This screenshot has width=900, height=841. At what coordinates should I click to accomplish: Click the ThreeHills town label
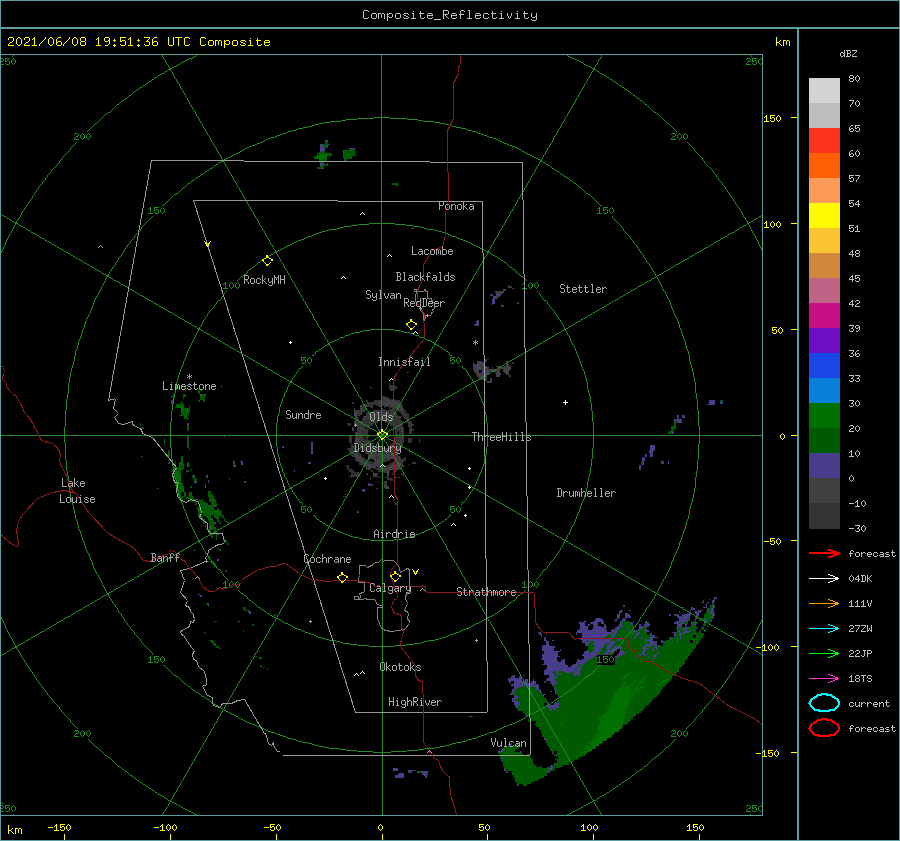[x=501, y=437]
